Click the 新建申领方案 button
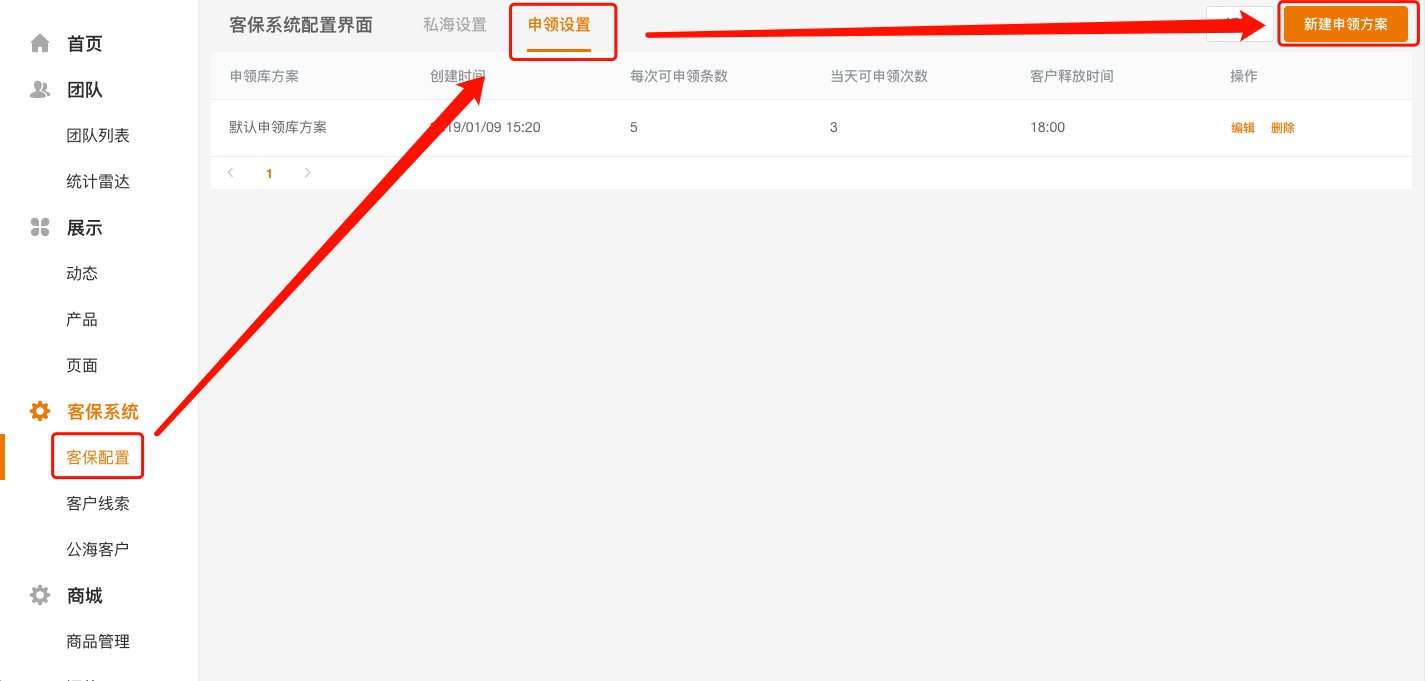Viewport: 1425px width, 681px height. point(1346,24)
